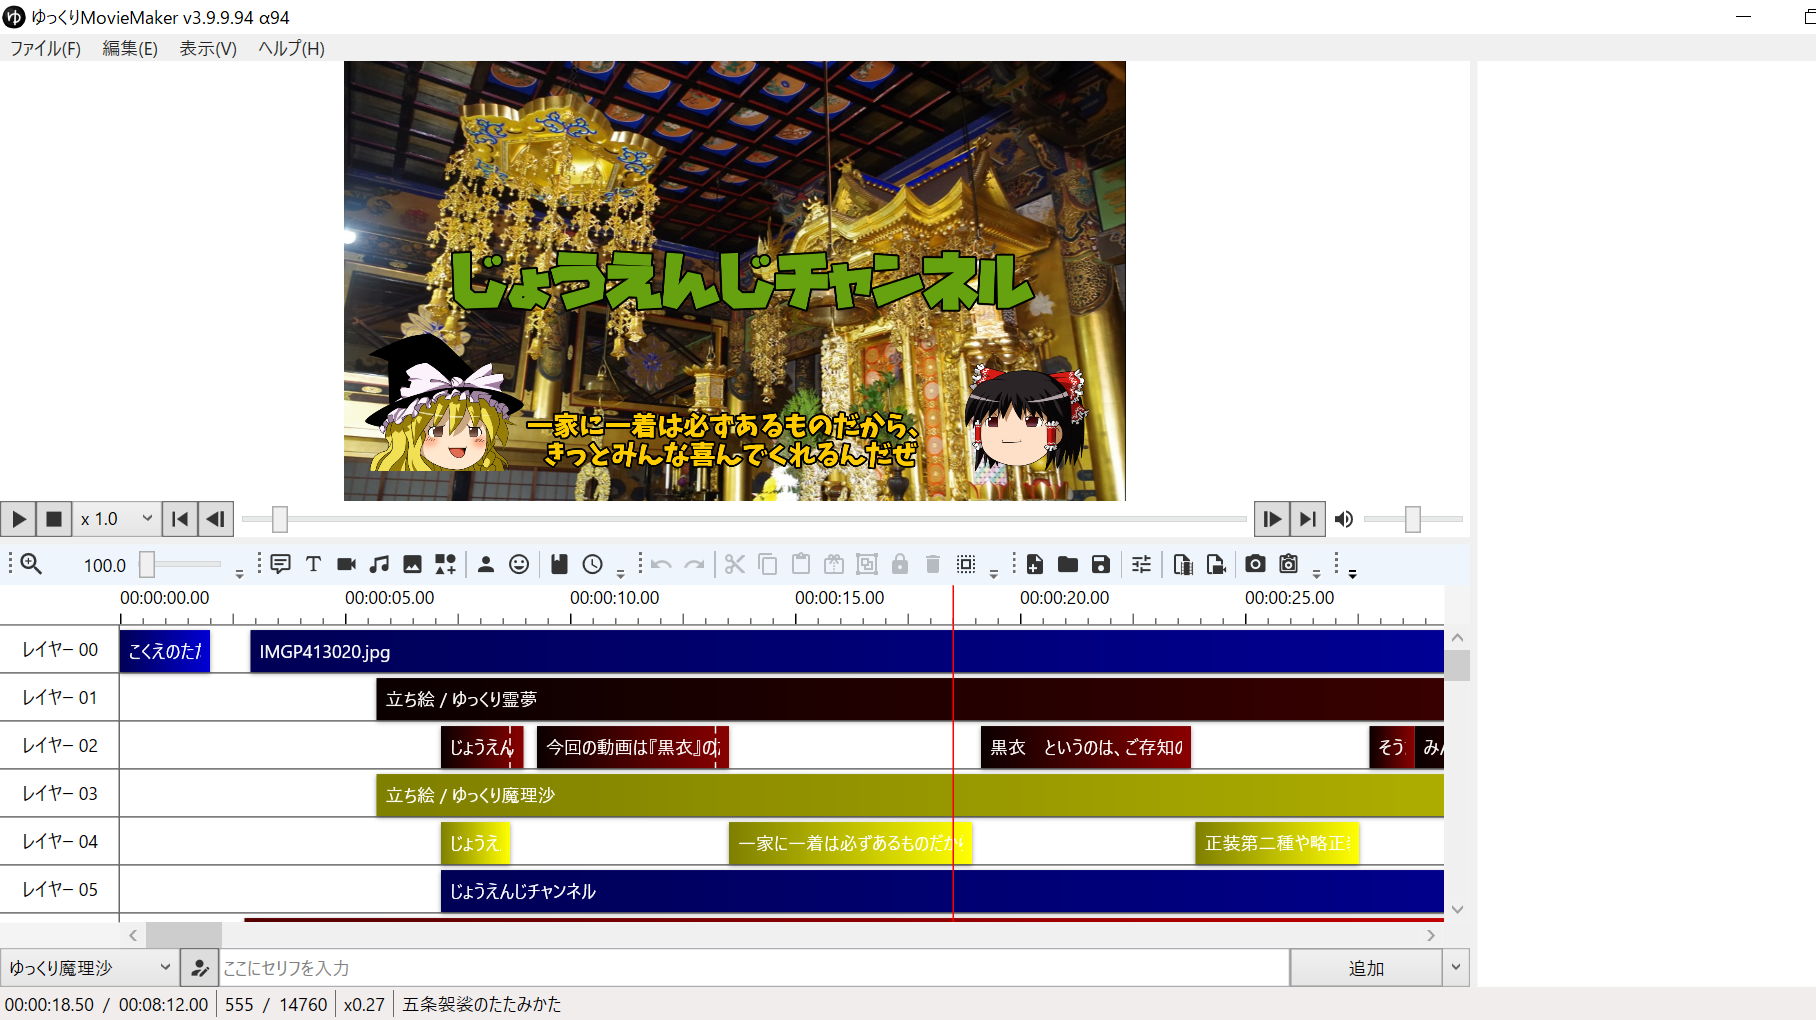Image resolution: width=1816 pixels, height=1020 pixels.
Task: Expand the dropdown arrow next to 追加
Action: [x=1456, y=968]
